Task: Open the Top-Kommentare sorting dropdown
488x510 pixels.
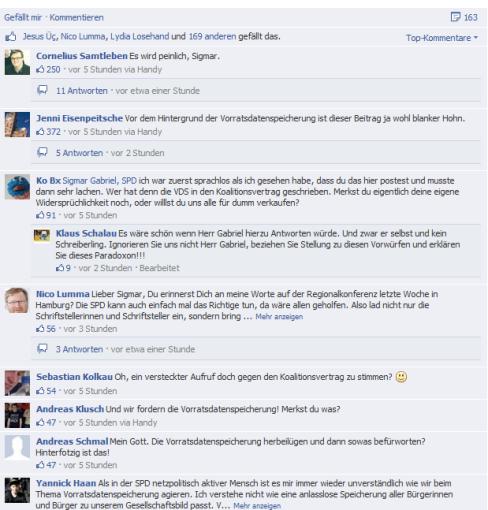Action: (442, 38)
